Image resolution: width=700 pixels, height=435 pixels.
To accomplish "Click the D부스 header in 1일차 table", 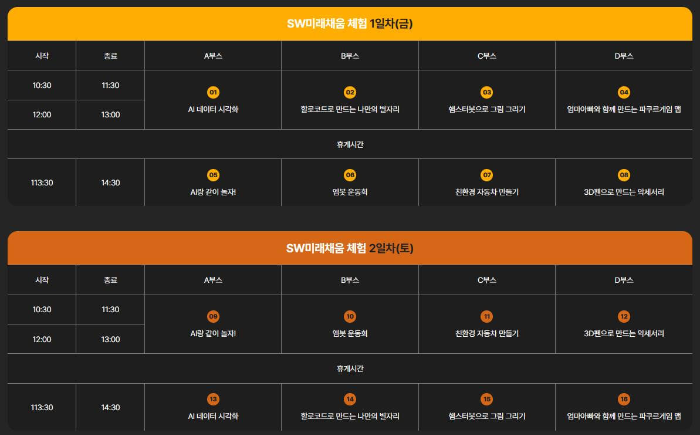I will click(x=624, y=56).
